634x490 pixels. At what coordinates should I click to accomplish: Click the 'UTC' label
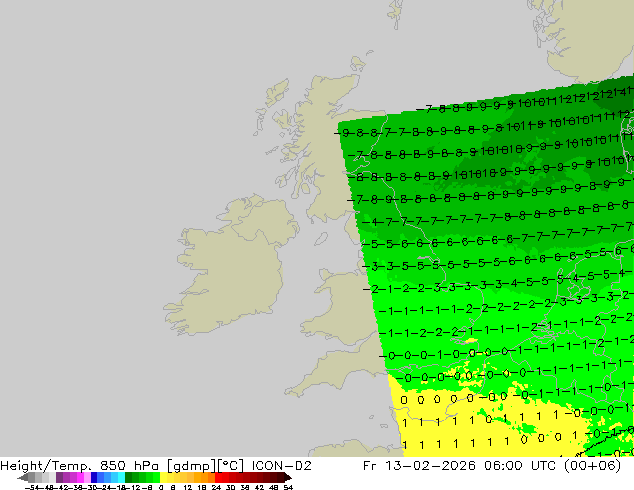[x=544, y=466]
